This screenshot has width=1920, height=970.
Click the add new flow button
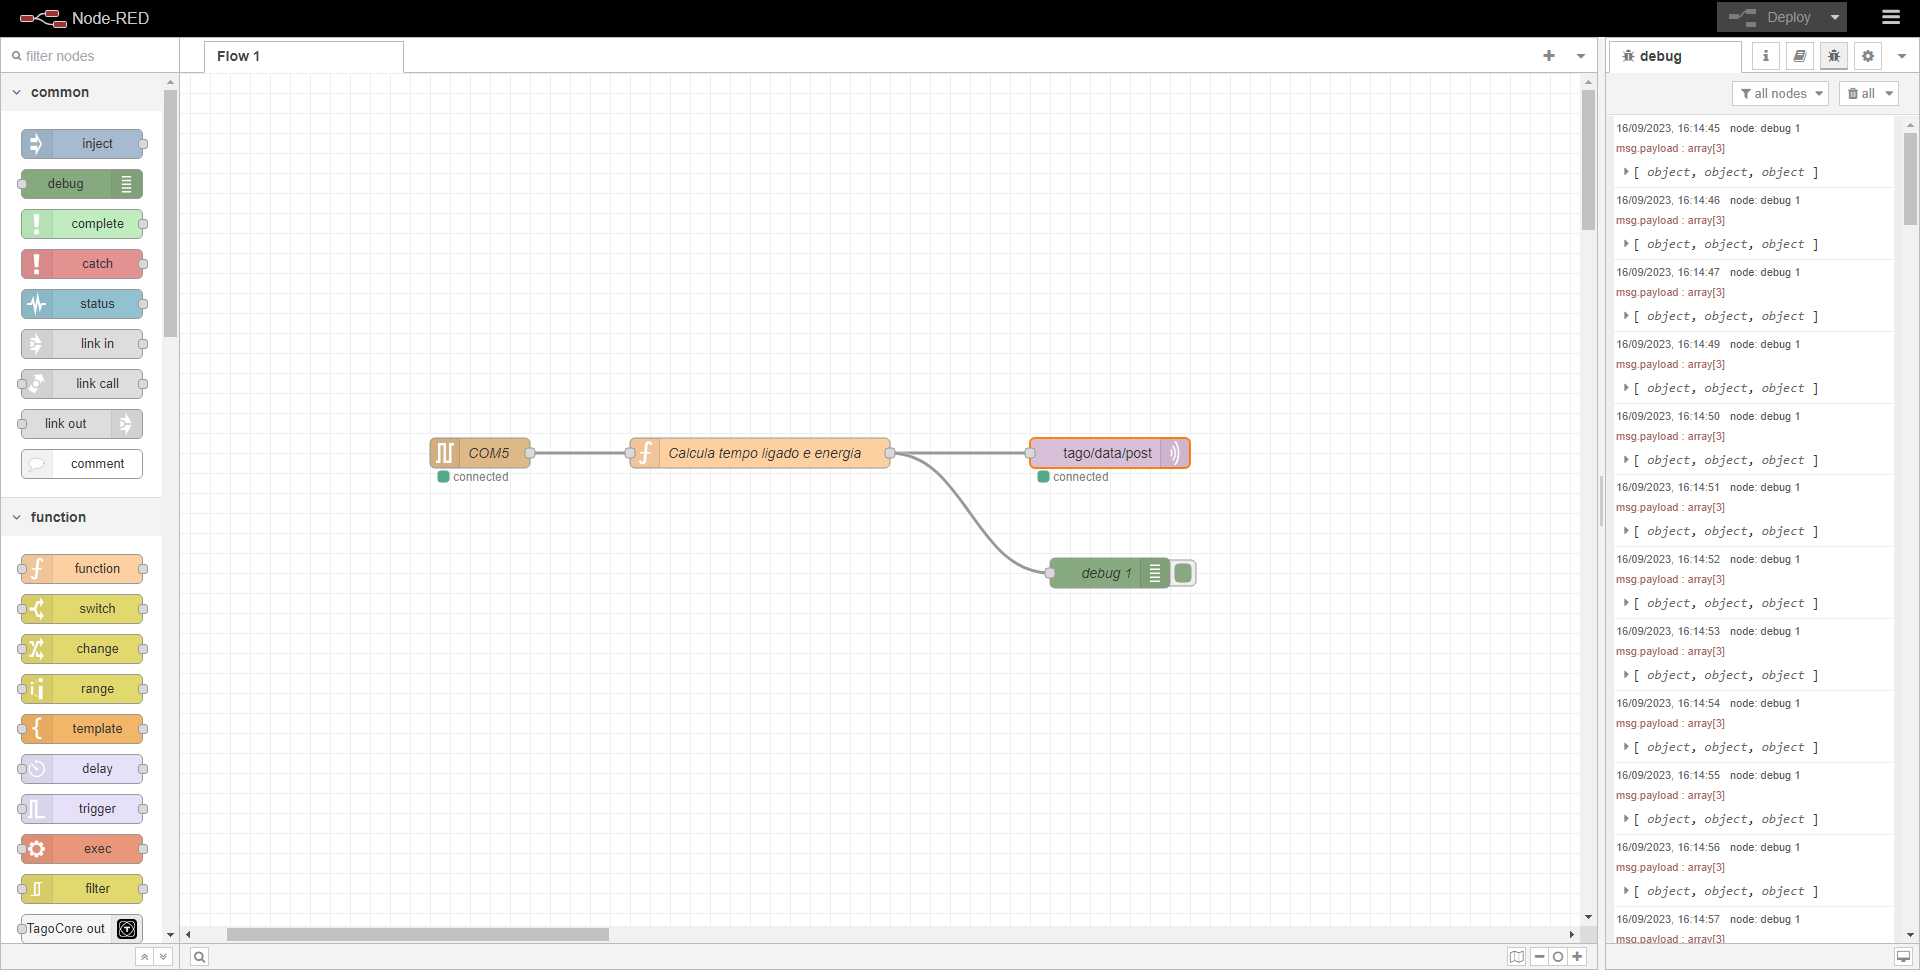point(1549,56)
